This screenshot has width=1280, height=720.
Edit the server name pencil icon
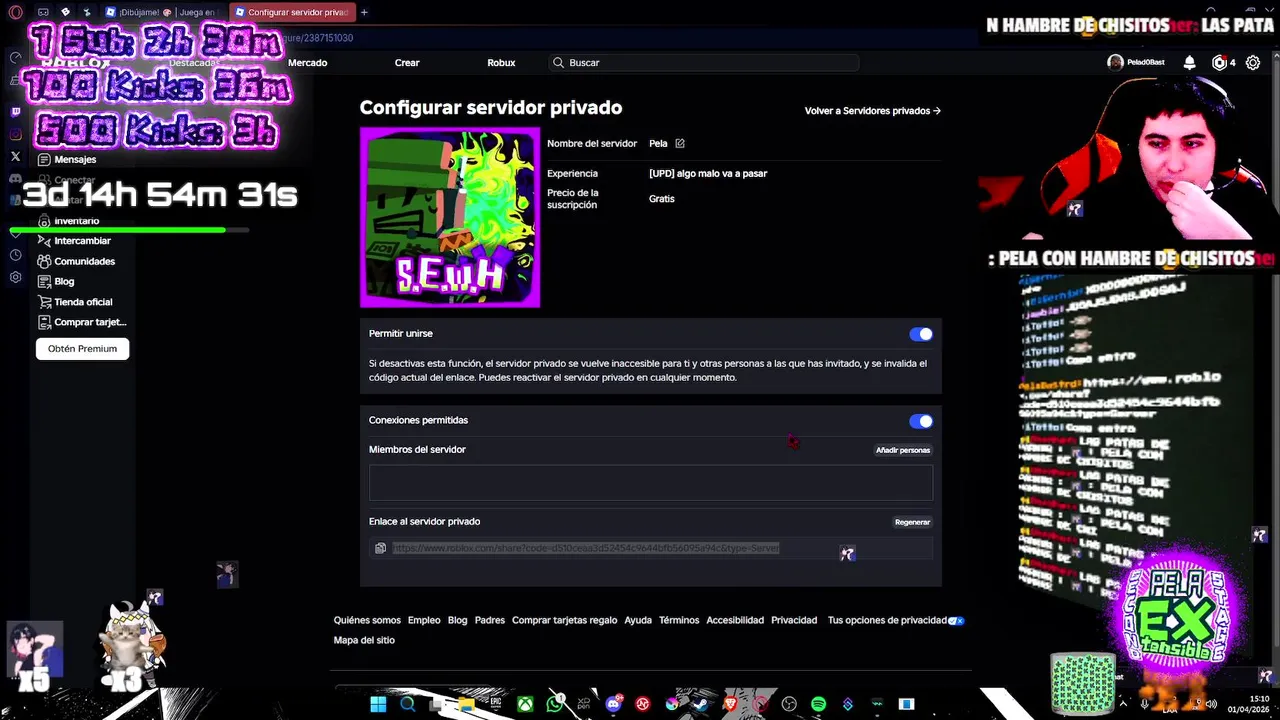coord(680,143)
